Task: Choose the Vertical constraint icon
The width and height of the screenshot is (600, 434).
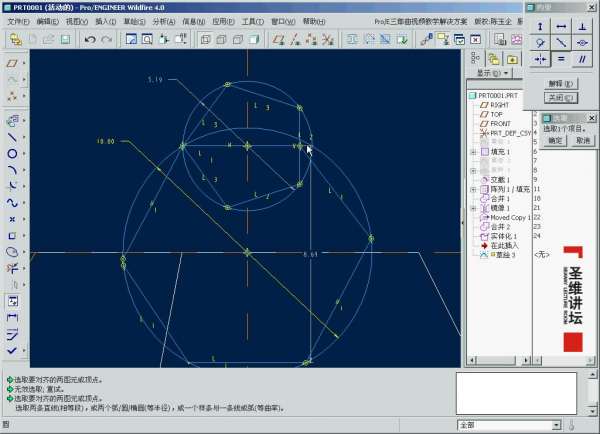Action: [540, 26]
